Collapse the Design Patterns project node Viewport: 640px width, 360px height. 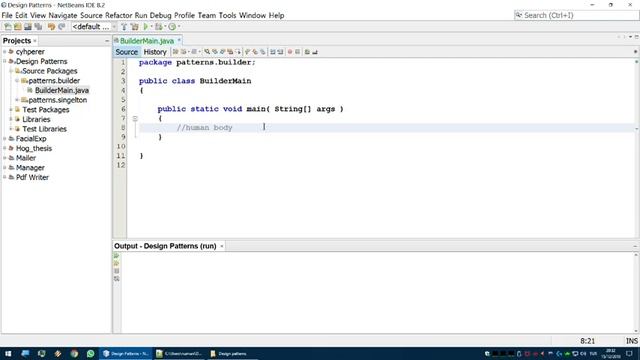tap(5, 61)
